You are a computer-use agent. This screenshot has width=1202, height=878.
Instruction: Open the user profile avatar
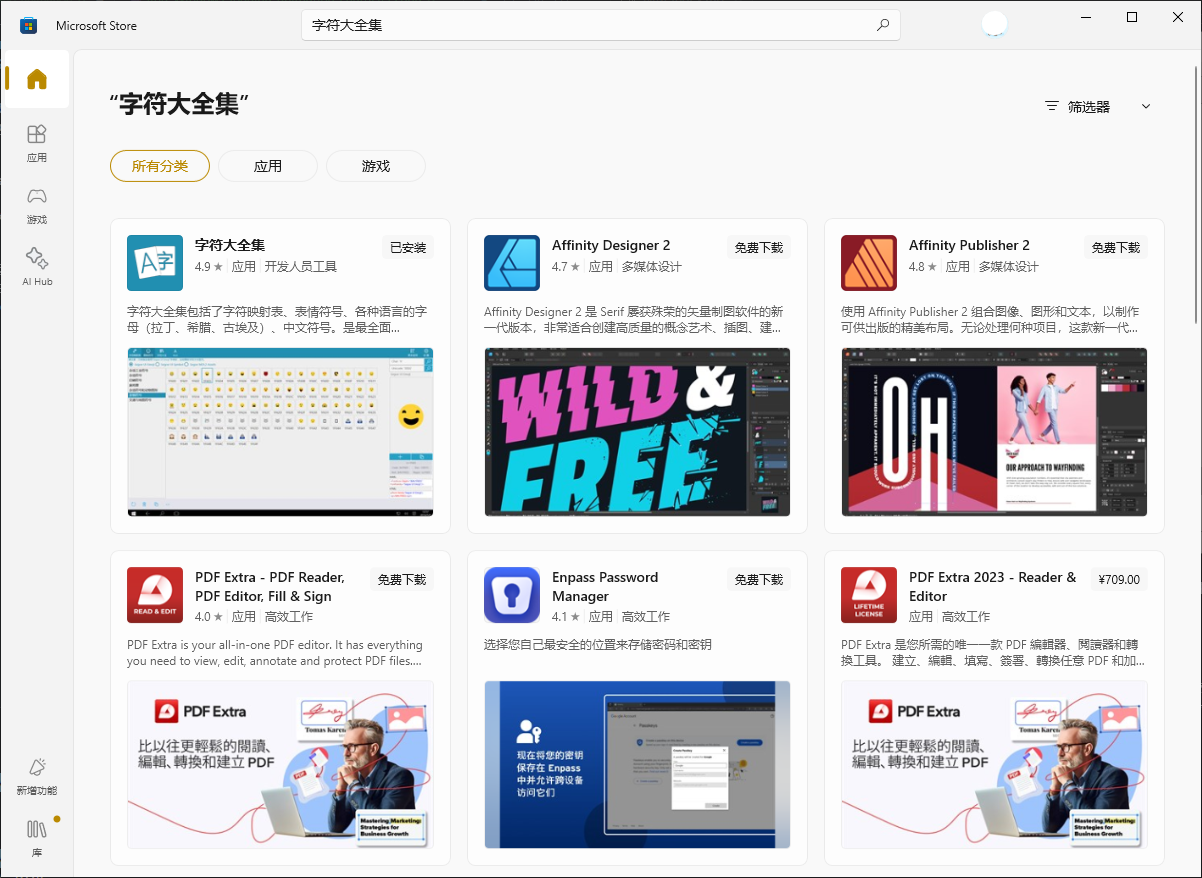pos(994,25)
